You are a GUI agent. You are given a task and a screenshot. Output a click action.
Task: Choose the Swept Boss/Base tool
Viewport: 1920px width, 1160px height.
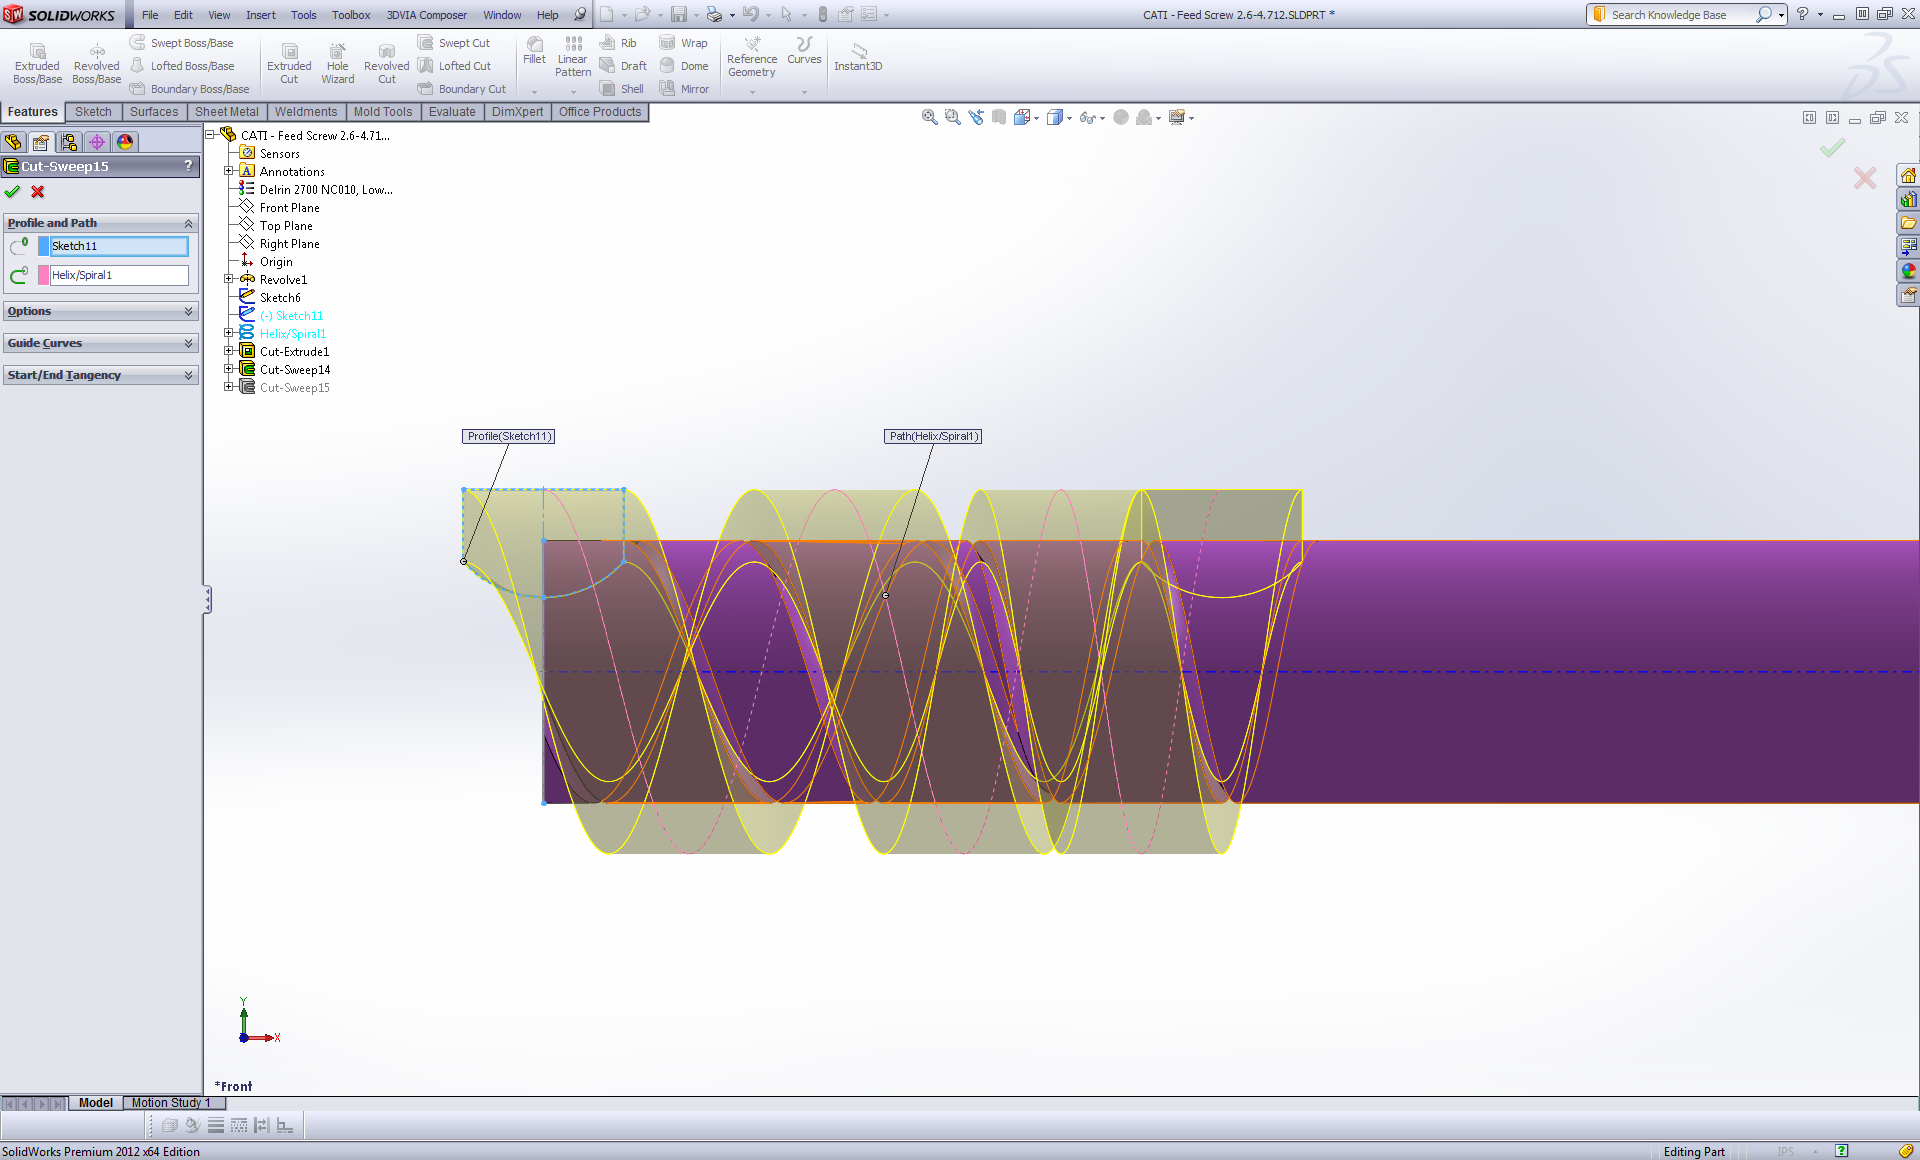coord(182,43)
